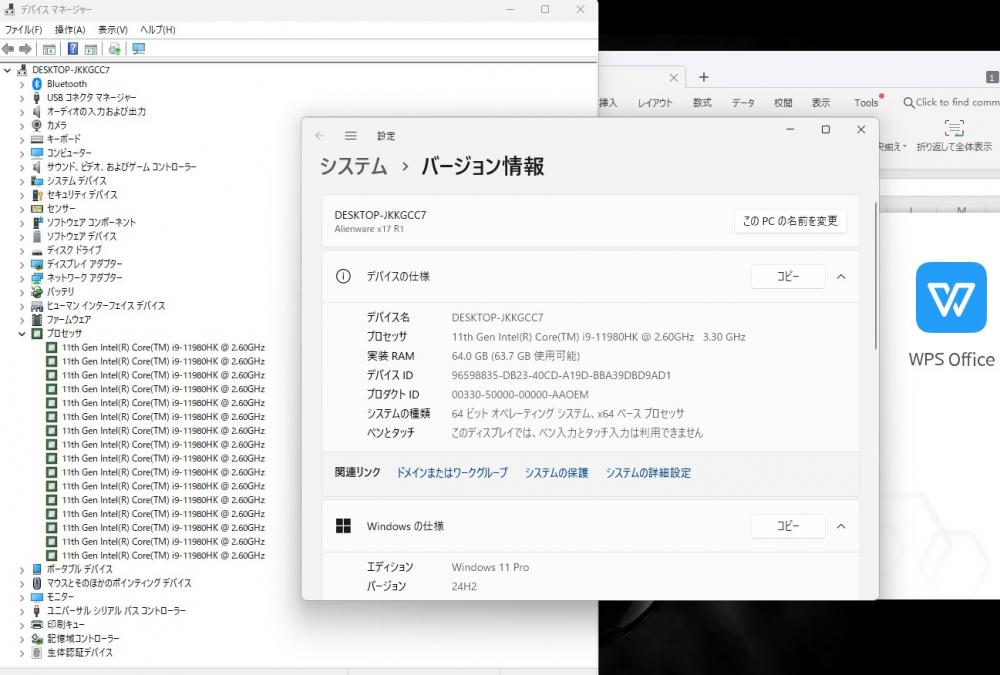Viewport: 1000px width, 675px height.
Task: Click the プロセッサ category icon
Action: [37, 333]
